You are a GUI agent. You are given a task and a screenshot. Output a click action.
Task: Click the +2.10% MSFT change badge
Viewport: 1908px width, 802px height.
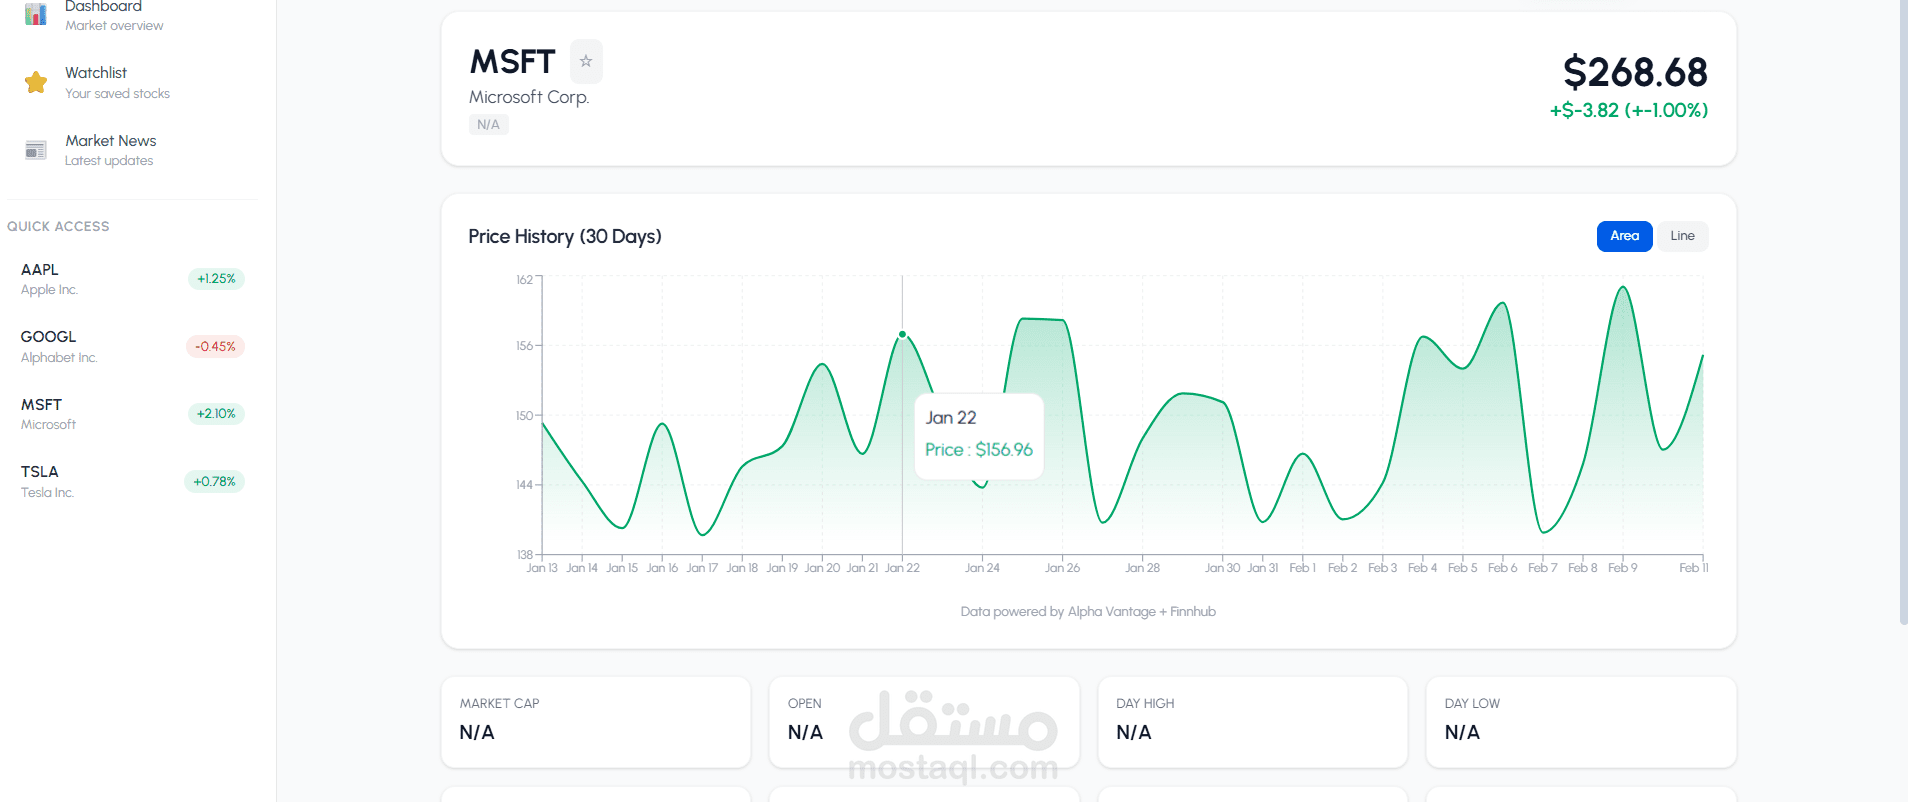216,414
